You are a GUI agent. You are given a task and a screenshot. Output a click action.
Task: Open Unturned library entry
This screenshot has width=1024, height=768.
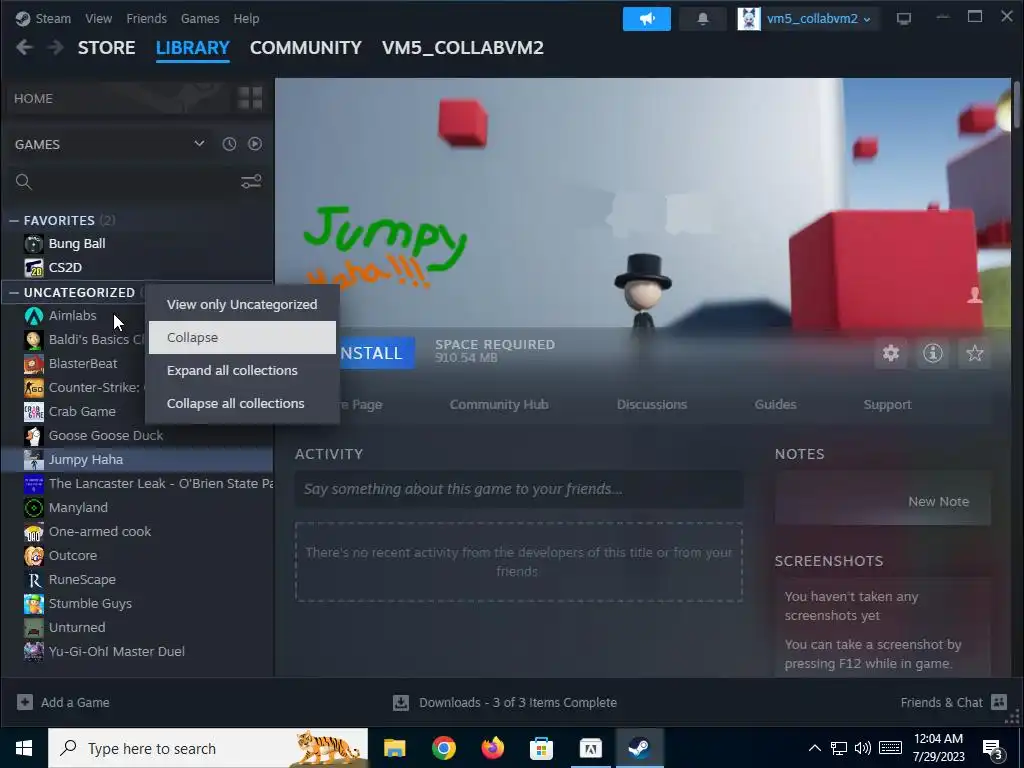coord(137,628)
